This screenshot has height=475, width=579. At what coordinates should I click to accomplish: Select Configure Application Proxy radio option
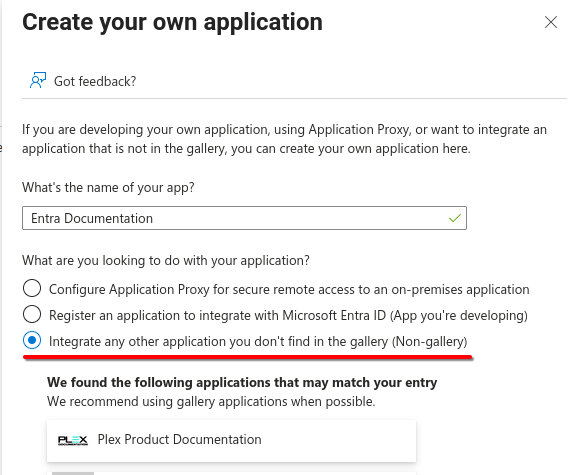coord(32,288)
